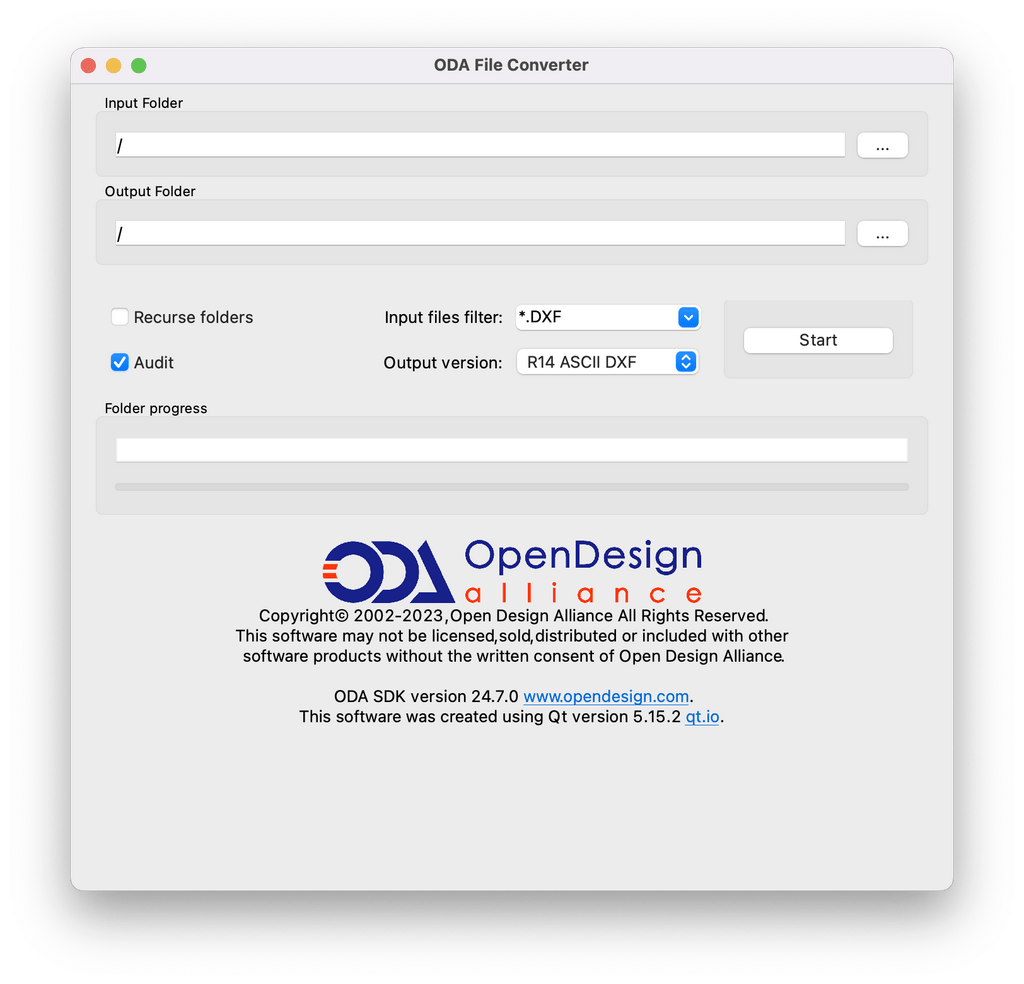Disable the Audit checkbox
Viewport: 1024px width, 984px height.
point(120,362)
